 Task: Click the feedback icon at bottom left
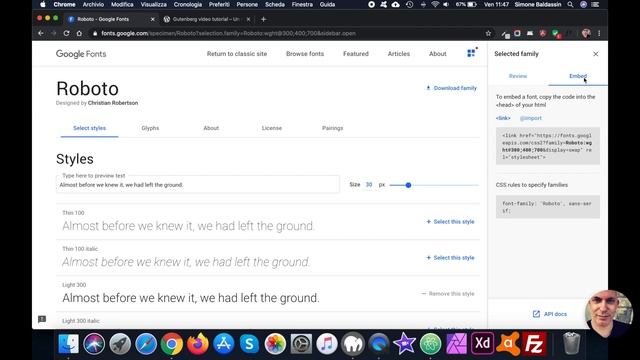coord(42,319)
